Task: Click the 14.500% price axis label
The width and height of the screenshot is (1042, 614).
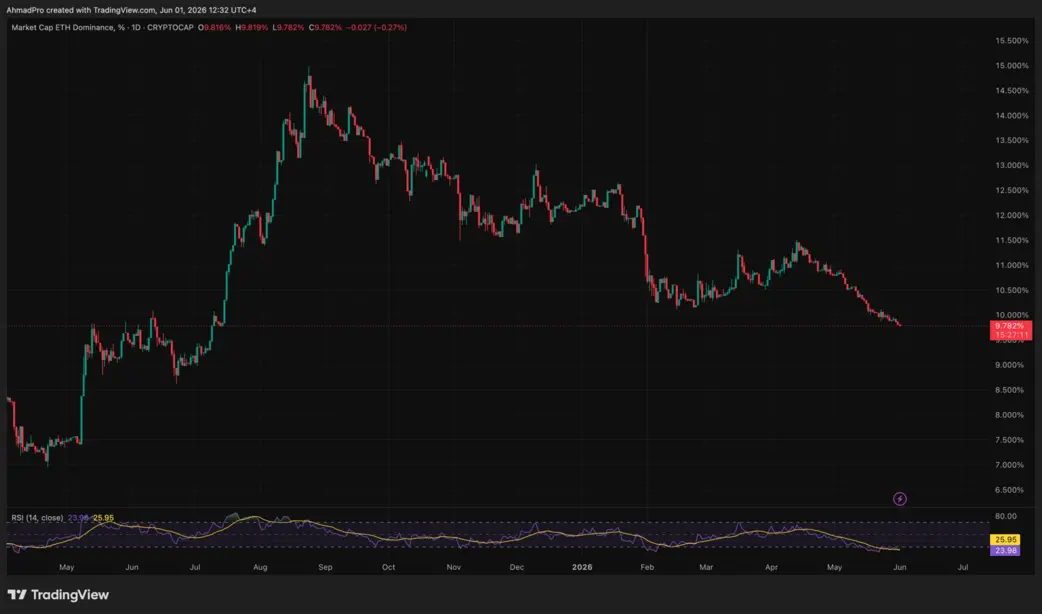Action: click(1011, 91)
